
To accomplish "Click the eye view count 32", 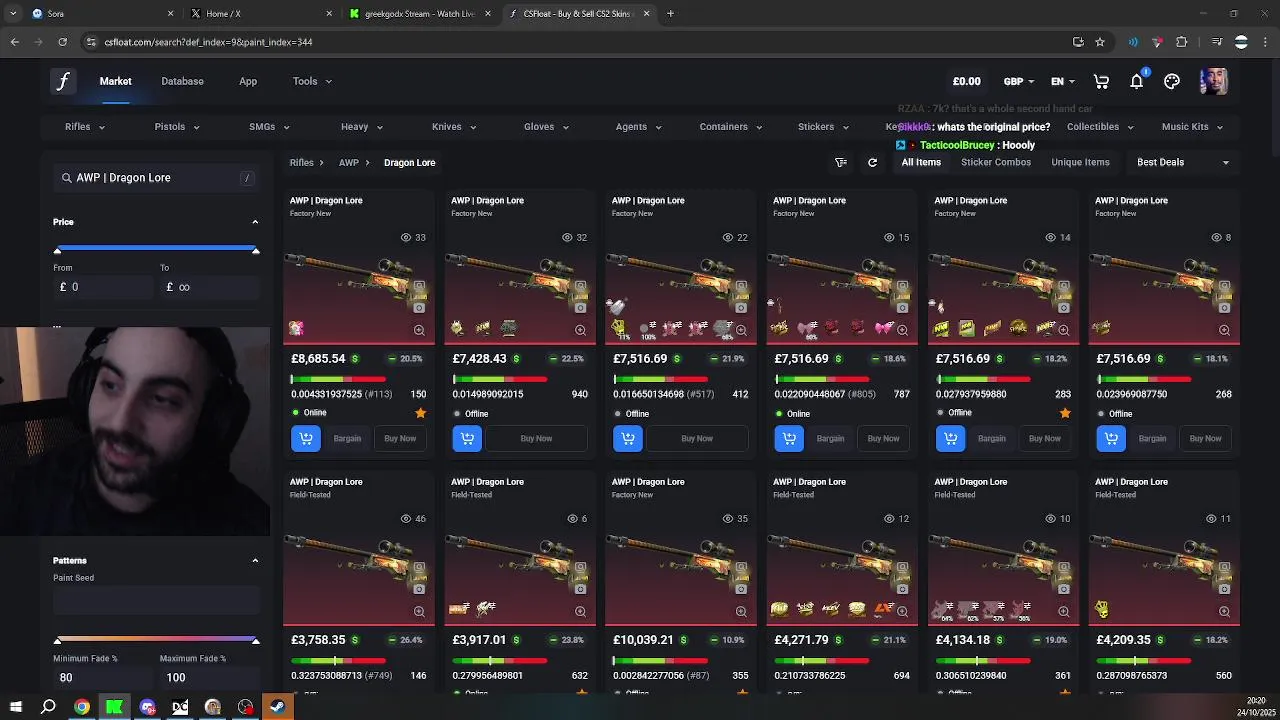I will [574, 237].
